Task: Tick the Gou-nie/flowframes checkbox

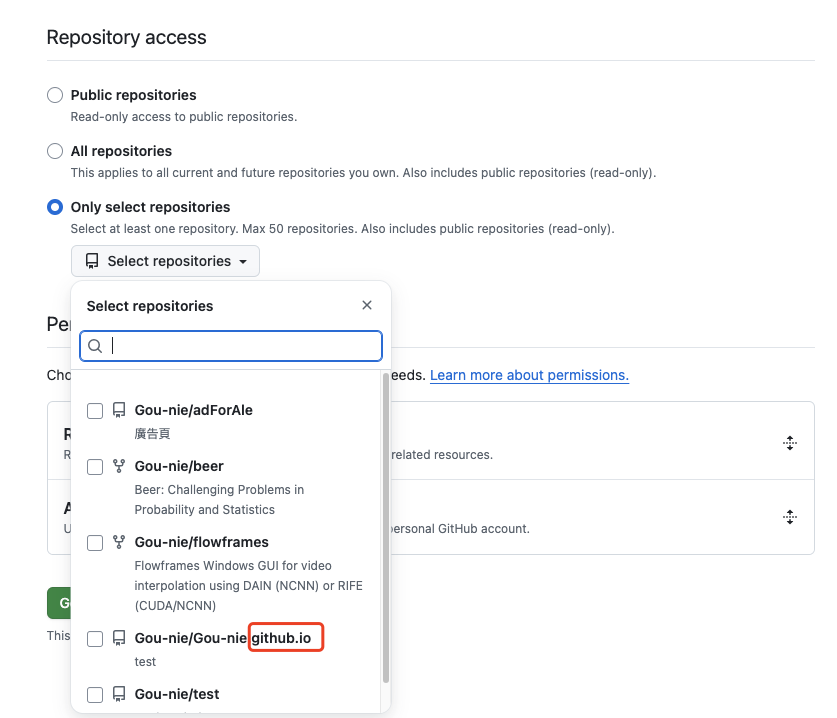Action: point(95,542)
